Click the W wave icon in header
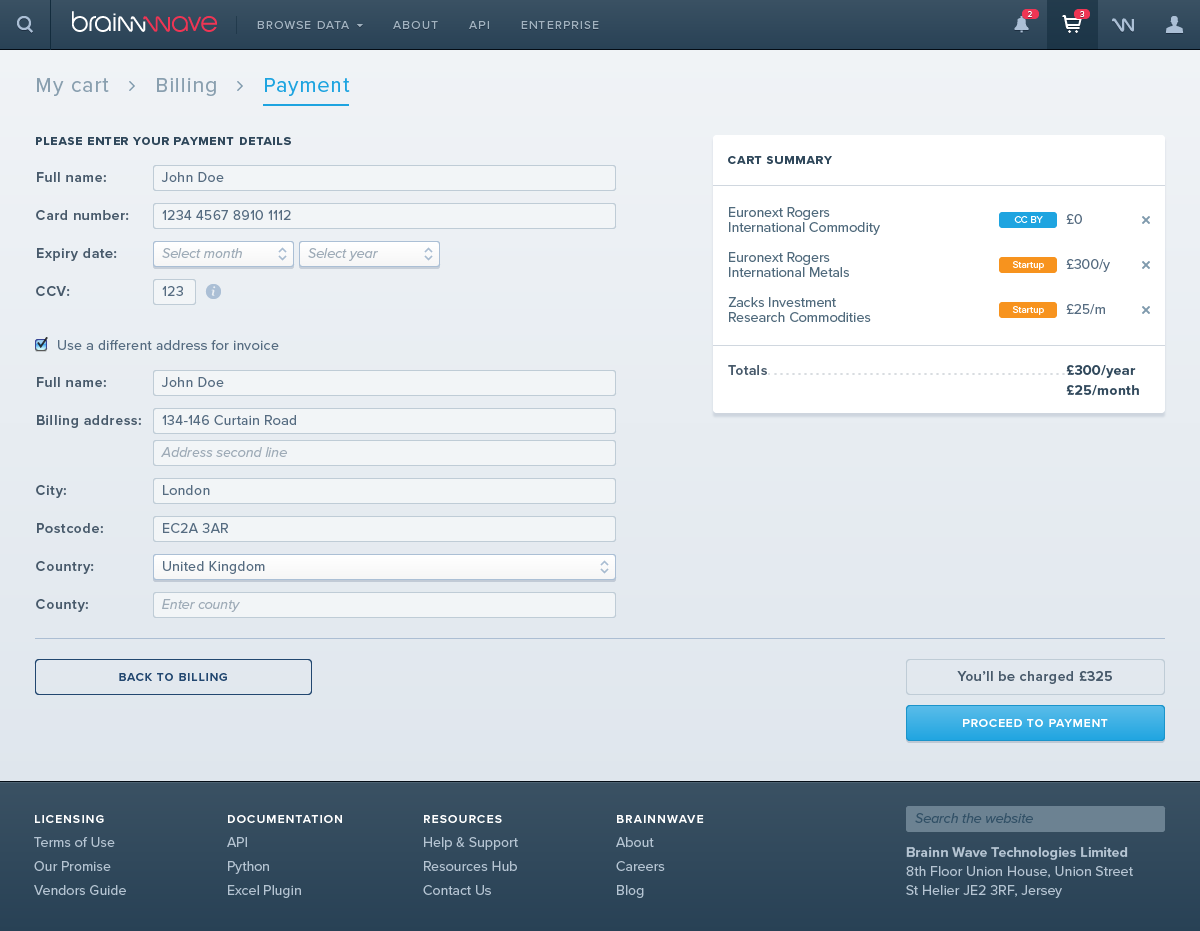This screenshot has width=1200, height=931. 1123,25
